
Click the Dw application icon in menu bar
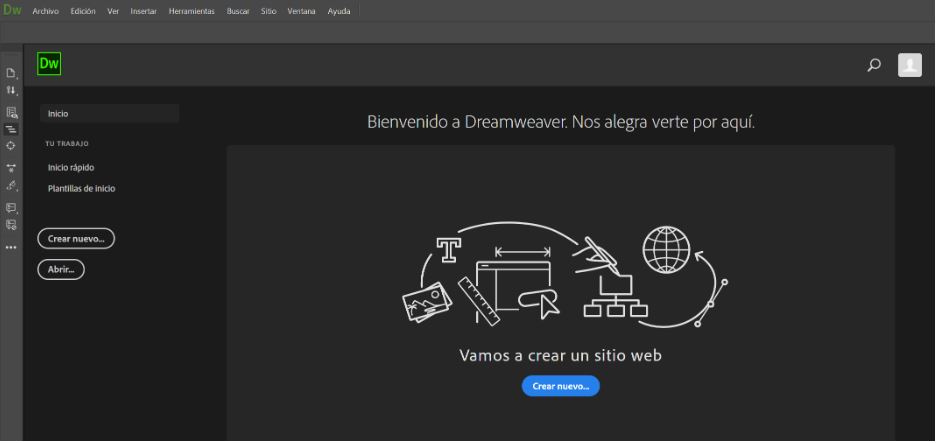[x=12, y=10]
